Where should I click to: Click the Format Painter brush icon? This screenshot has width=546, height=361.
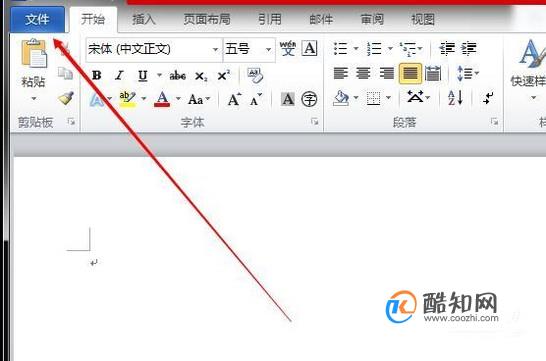coord(66,99)
